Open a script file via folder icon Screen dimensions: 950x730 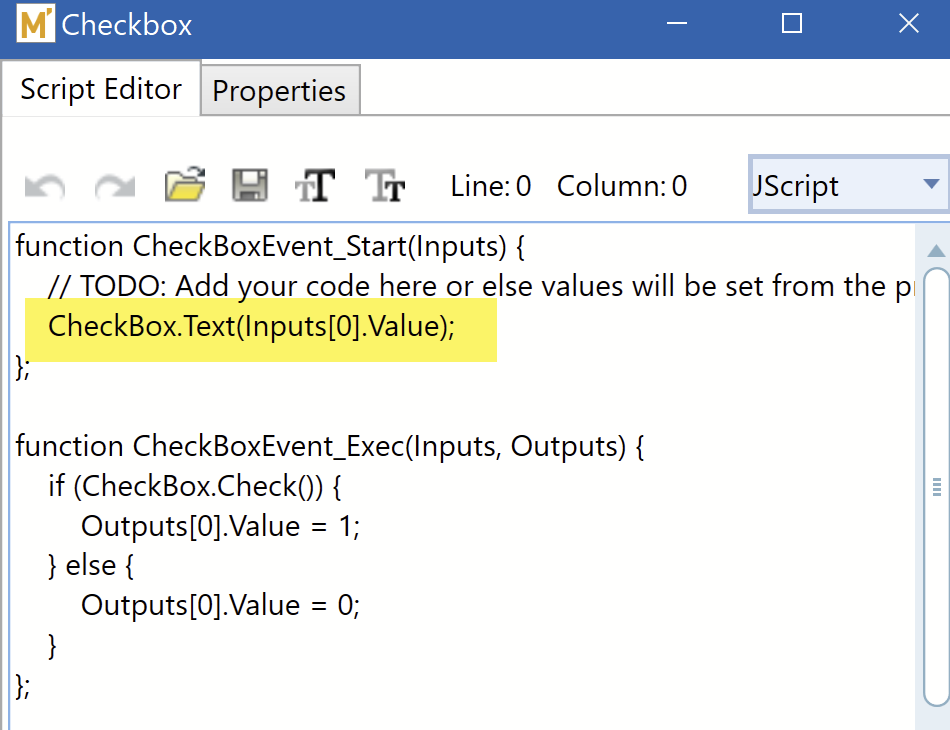click(x=185, y=185)
